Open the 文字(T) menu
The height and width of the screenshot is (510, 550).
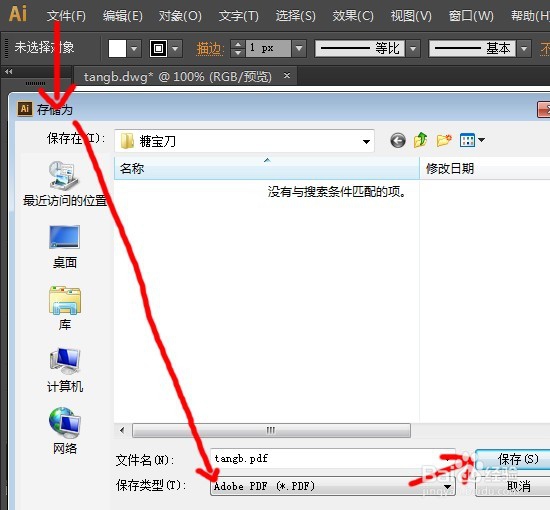tap(239, 15)
